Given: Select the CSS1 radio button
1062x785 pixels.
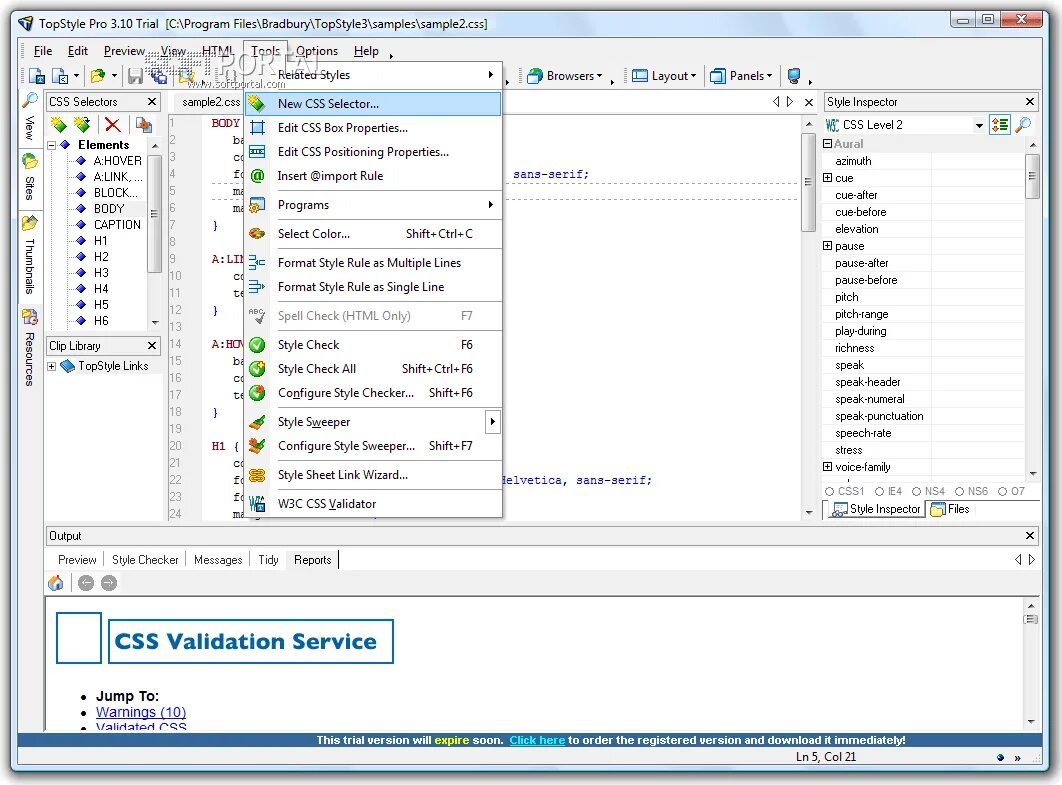Looking at the screenshot, I should 829,492.
